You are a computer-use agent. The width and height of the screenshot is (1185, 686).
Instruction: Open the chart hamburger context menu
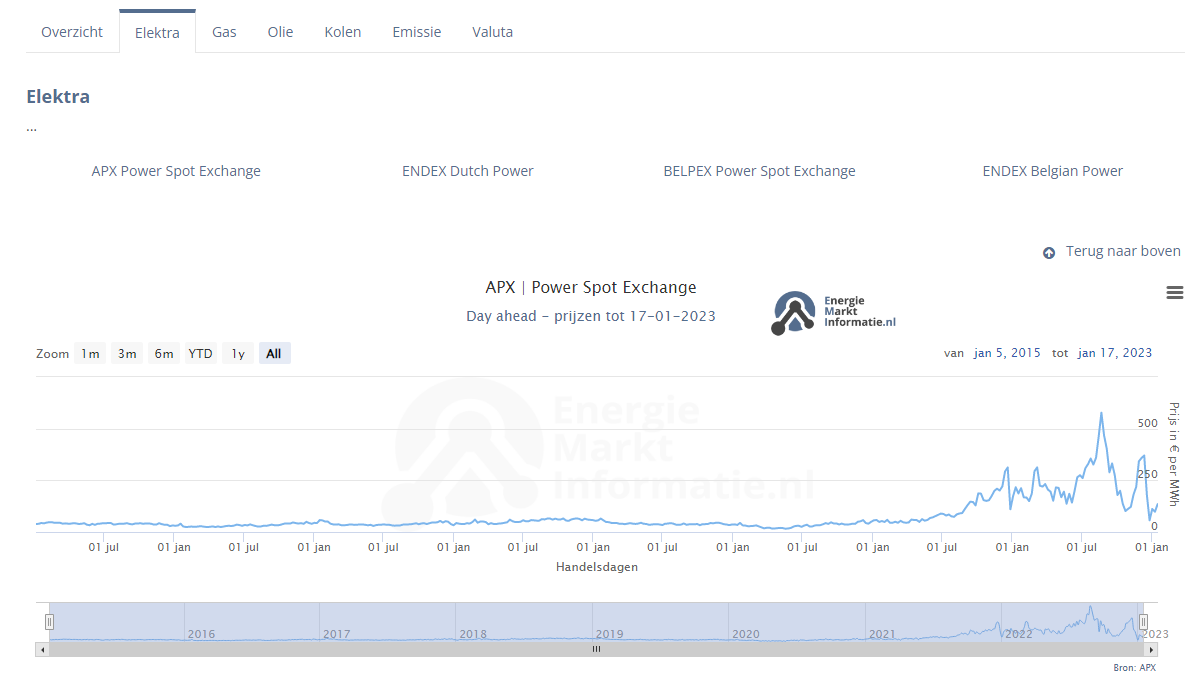point(1174,292)
